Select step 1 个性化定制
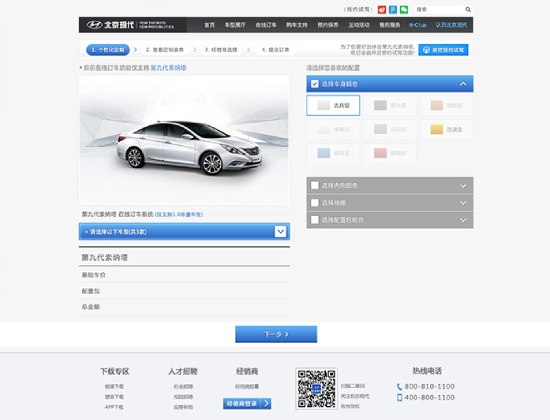The width and height of the screenshot is (550, 420). [108, 50]
